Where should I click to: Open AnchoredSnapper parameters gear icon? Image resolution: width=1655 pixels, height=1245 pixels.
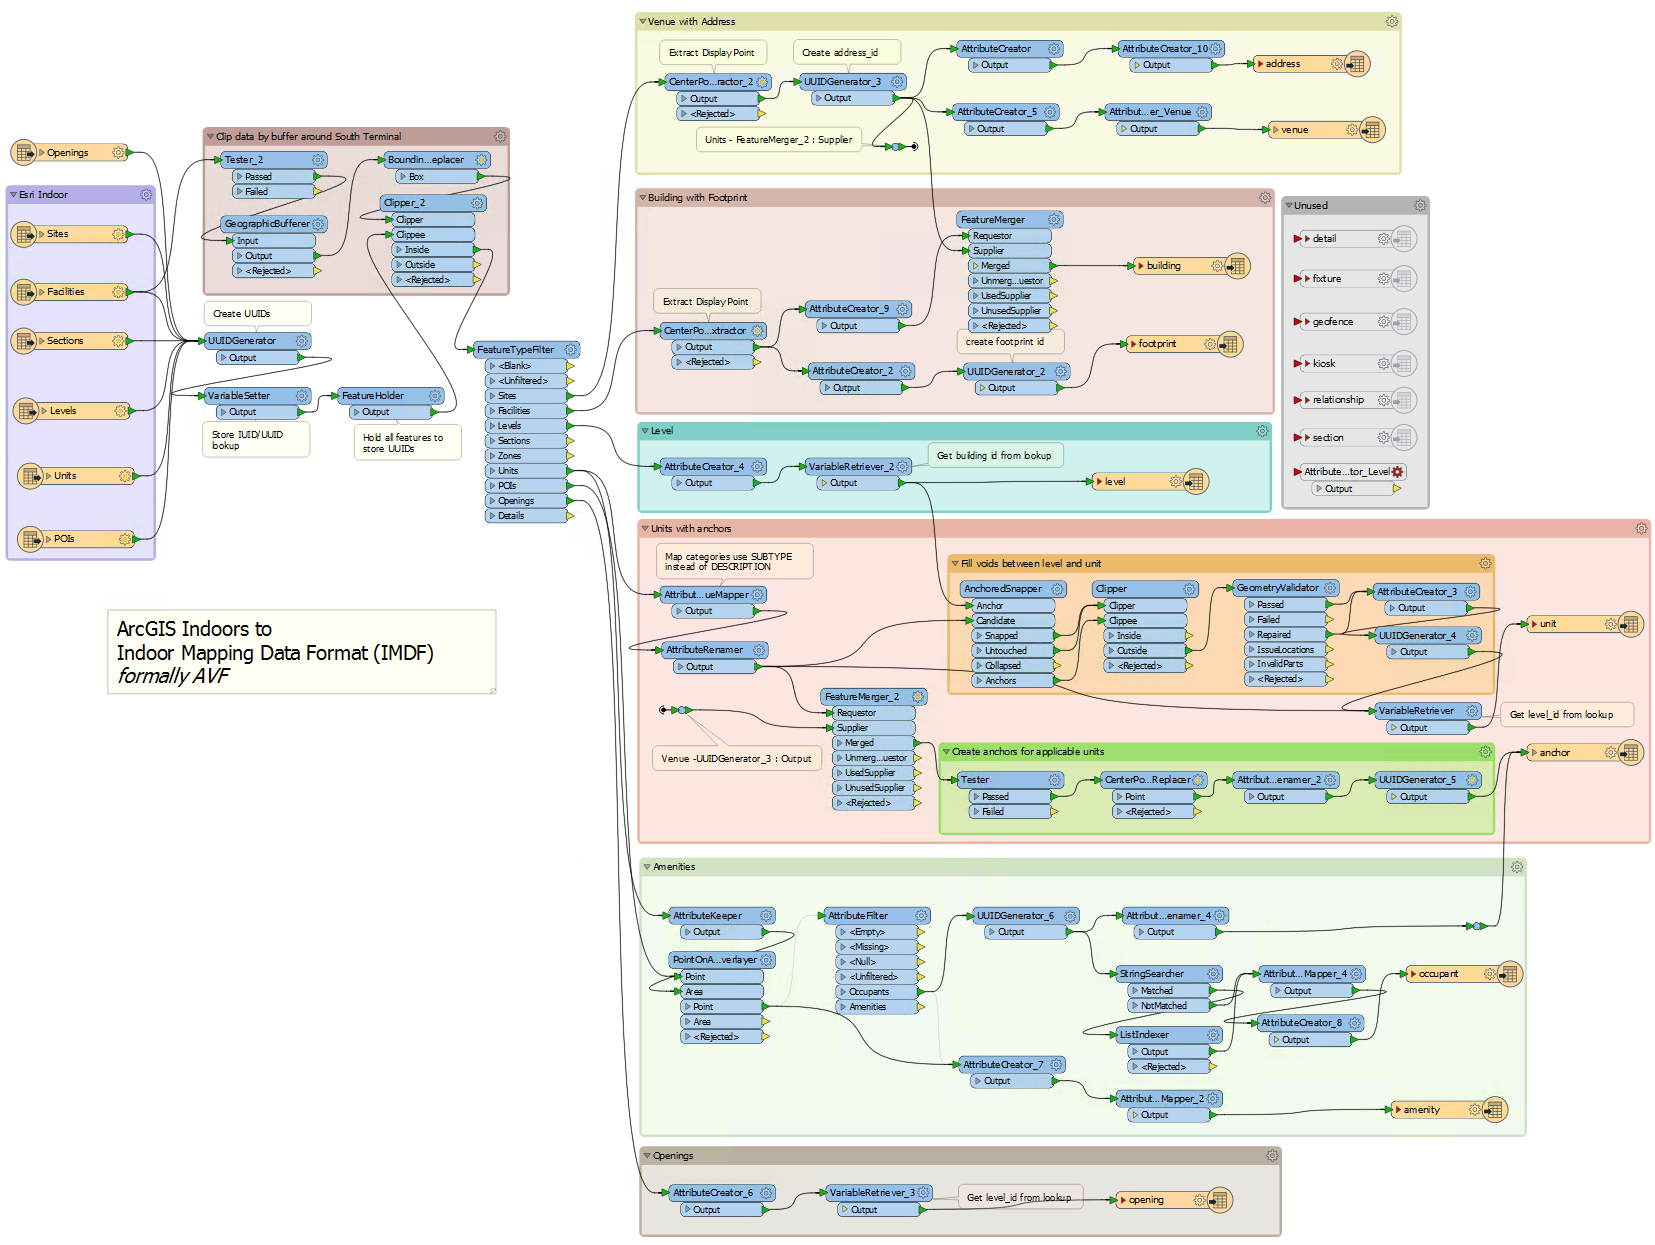click(x=1057, y=589)
